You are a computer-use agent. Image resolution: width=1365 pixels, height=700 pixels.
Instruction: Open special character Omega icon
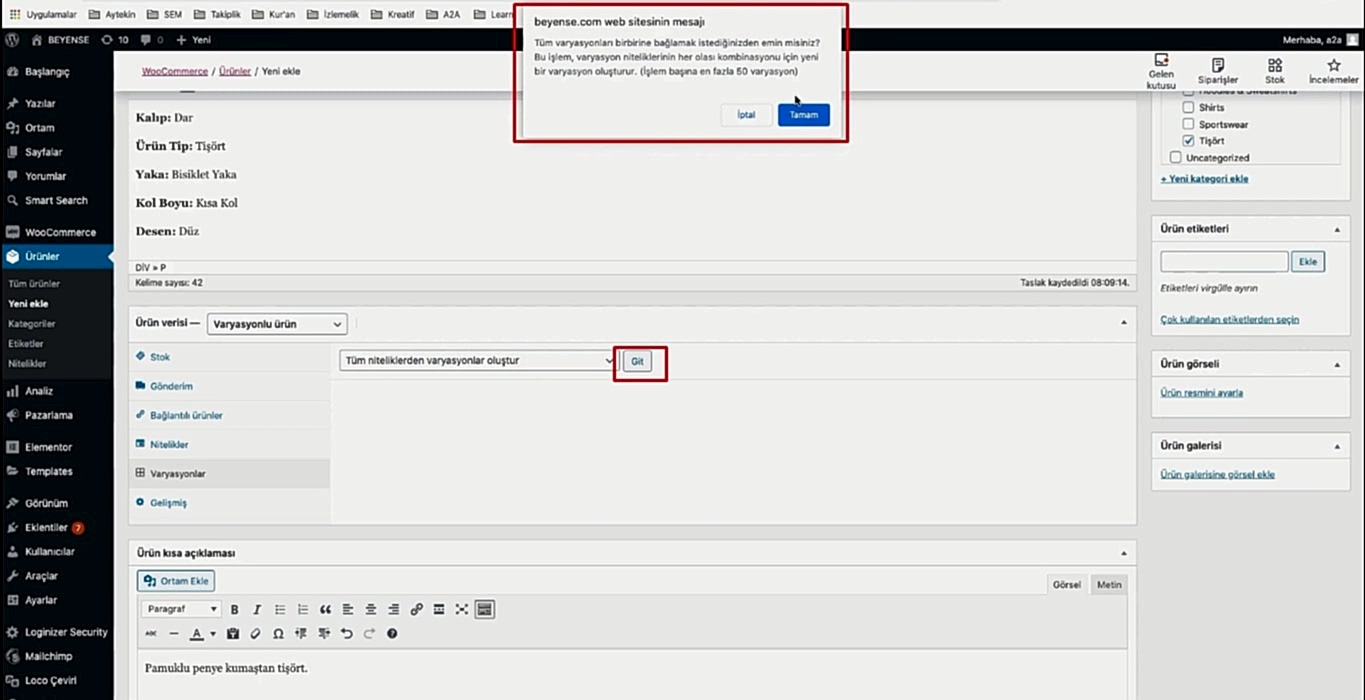[278, 633]
